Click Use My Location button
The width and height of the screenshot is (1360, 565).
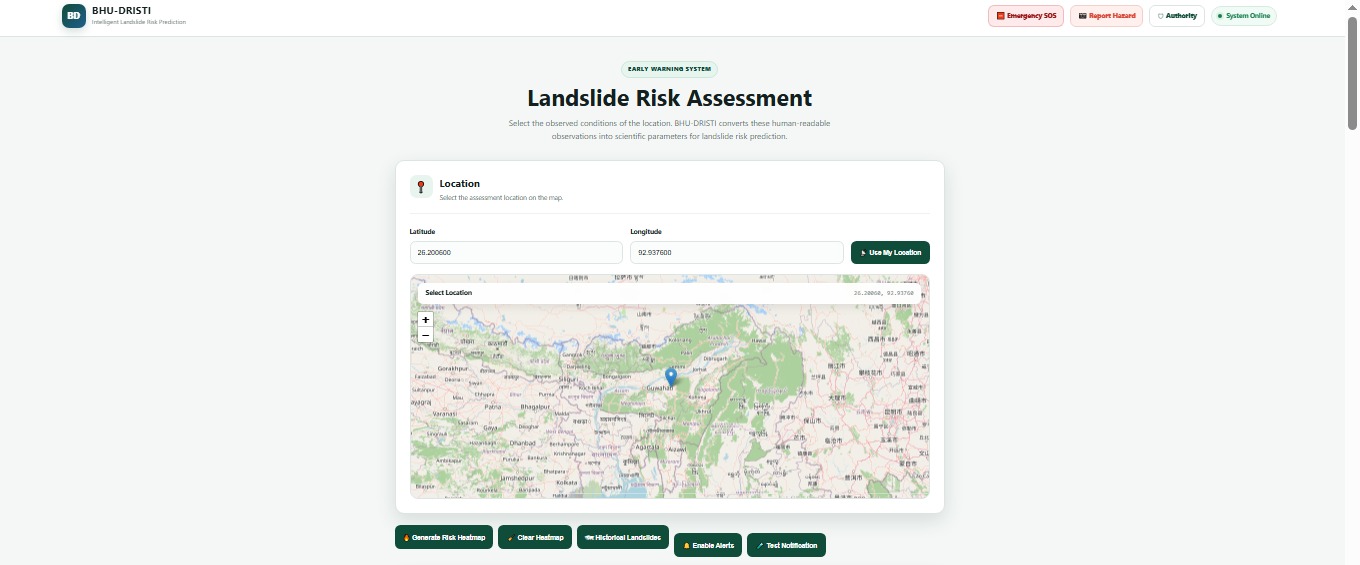point(890,252)
